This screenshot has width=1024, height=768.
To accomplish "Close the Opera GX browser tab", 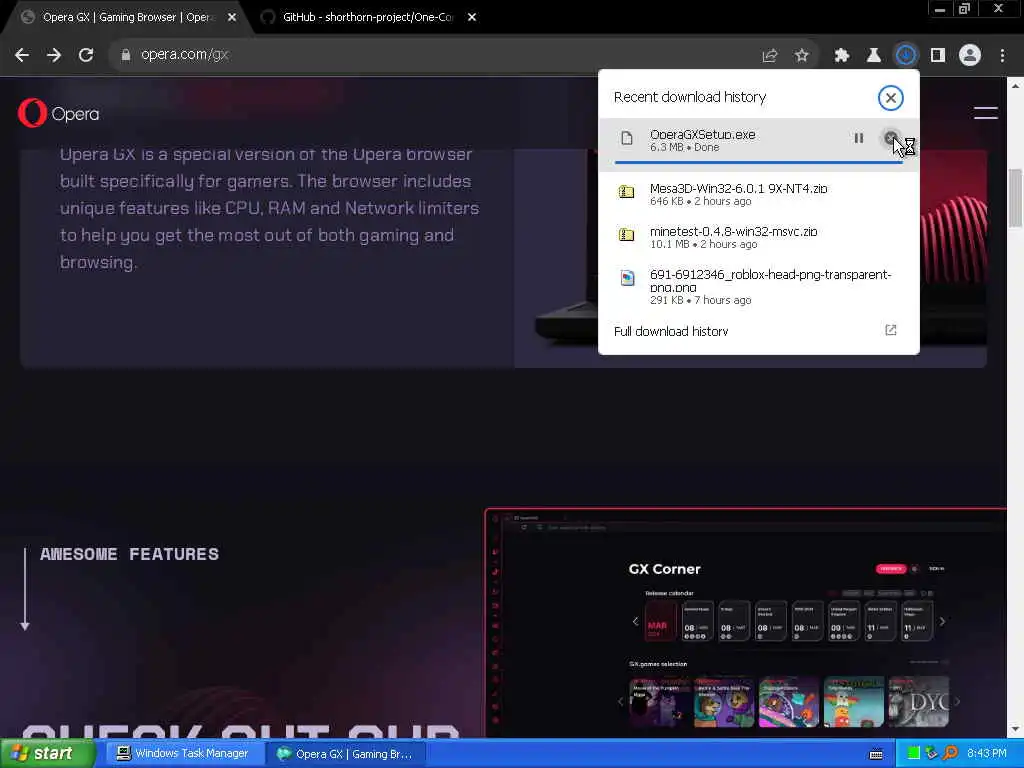I will tap(232, 18).
